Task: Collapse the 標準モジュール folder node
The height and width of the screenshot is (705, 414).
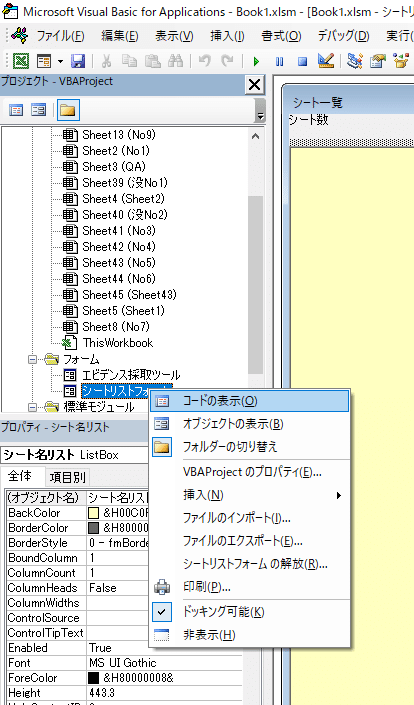Action: pyautogui.click(x=33, y=407)
